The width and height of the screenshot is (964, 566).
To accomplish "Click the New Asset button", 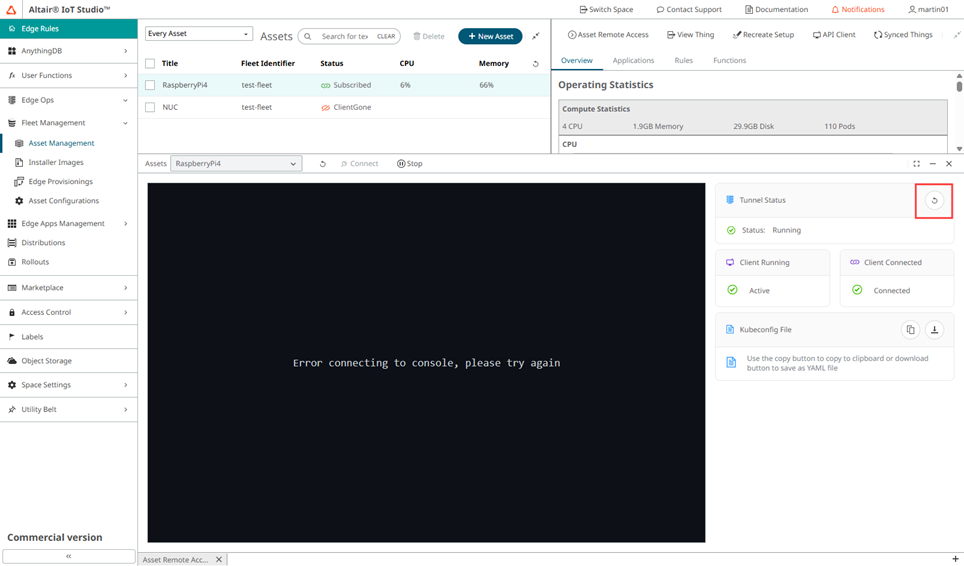I will [x=490, y=36].
